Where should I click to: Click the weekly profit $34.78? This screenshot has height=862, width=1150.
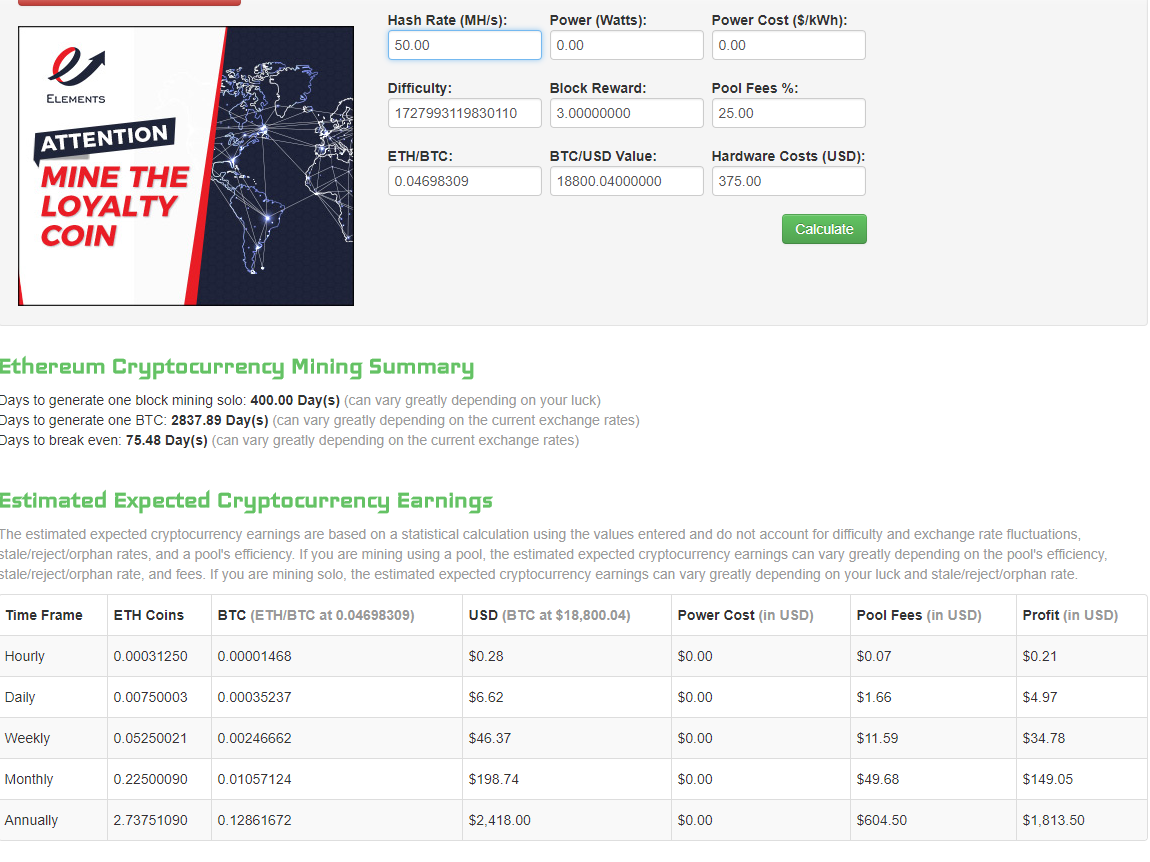[1044, 738]
